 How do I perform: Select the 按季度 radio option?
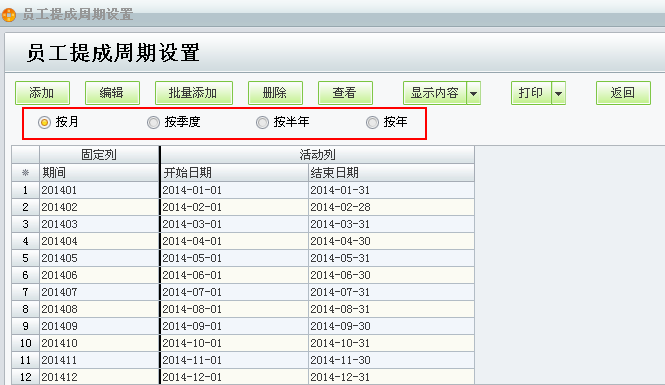point(153,123)
